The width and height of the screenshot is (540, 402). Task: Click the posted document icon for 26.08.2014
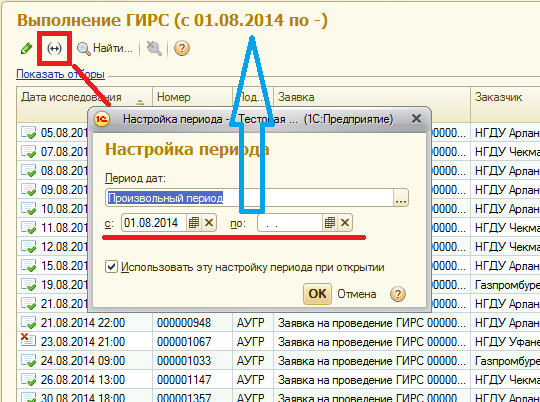pos(28,379)
